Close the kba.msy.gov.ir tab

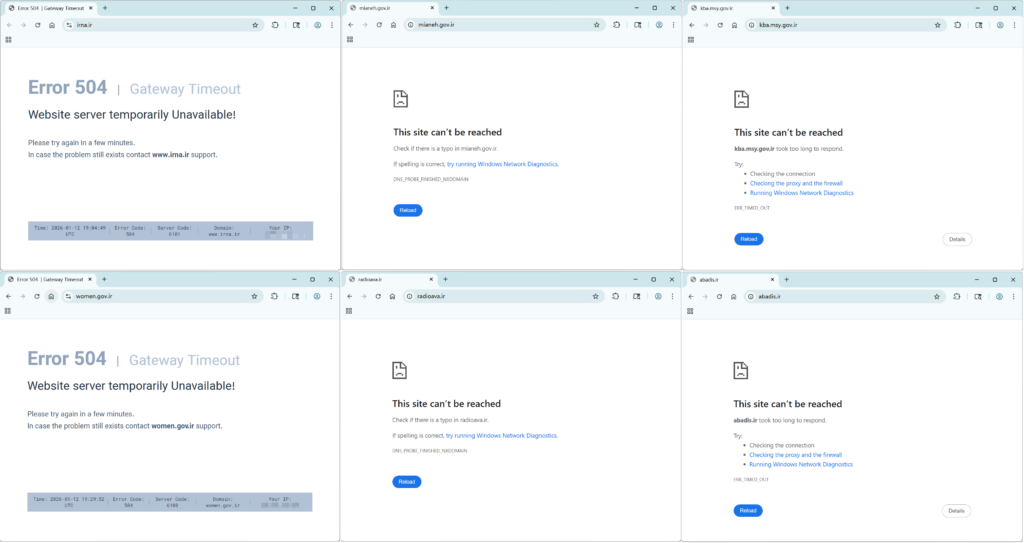(x=775, y=8)
